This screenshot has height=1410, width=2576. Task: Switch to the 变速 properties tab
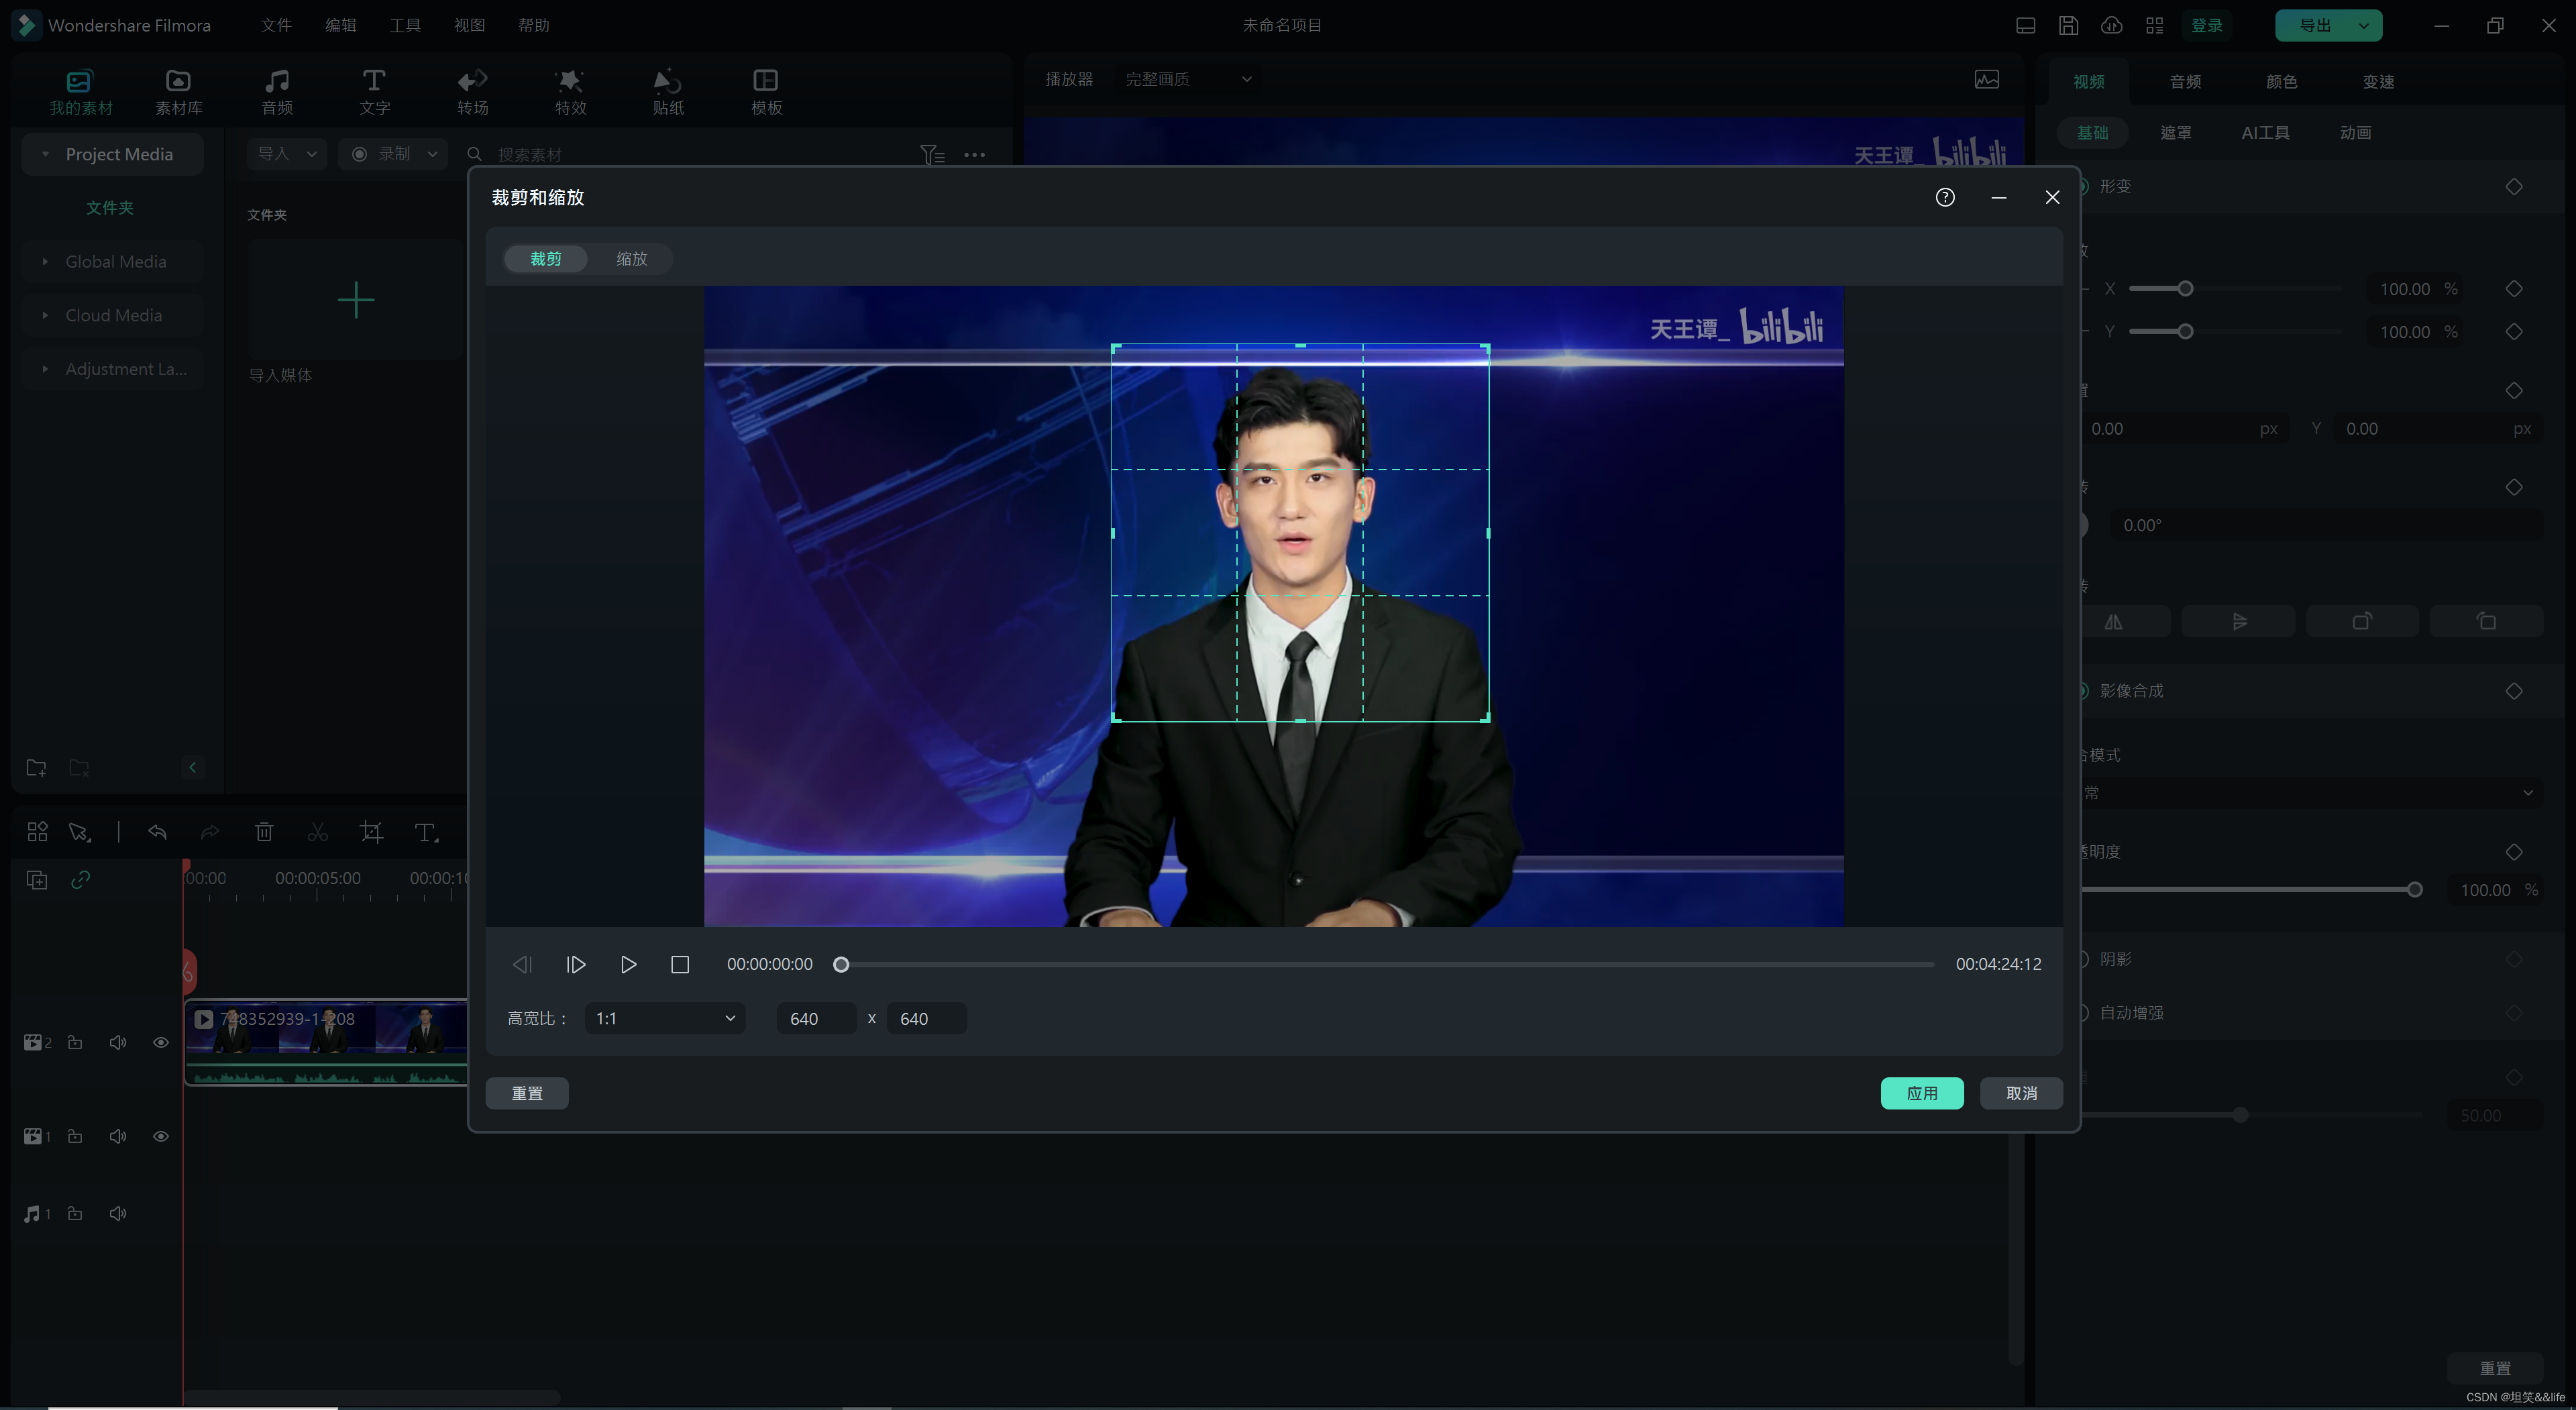(2378, 81)
